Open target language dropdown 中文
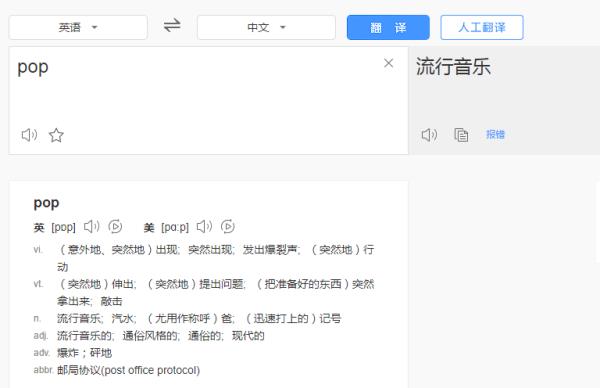The height and width of the screenshot is (388, 600). click(266, 28)
